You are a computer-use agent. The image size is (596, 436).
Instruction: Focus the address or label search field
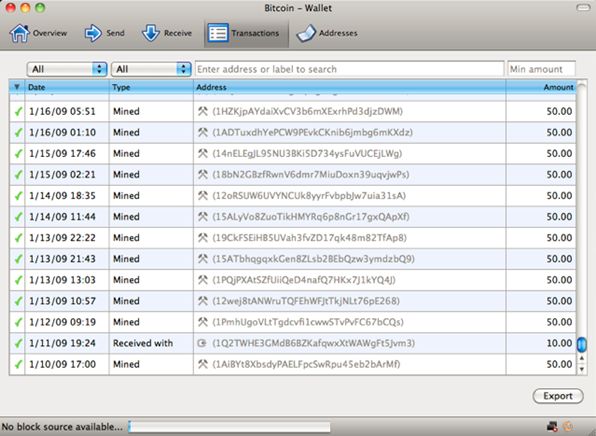point(349,69)
